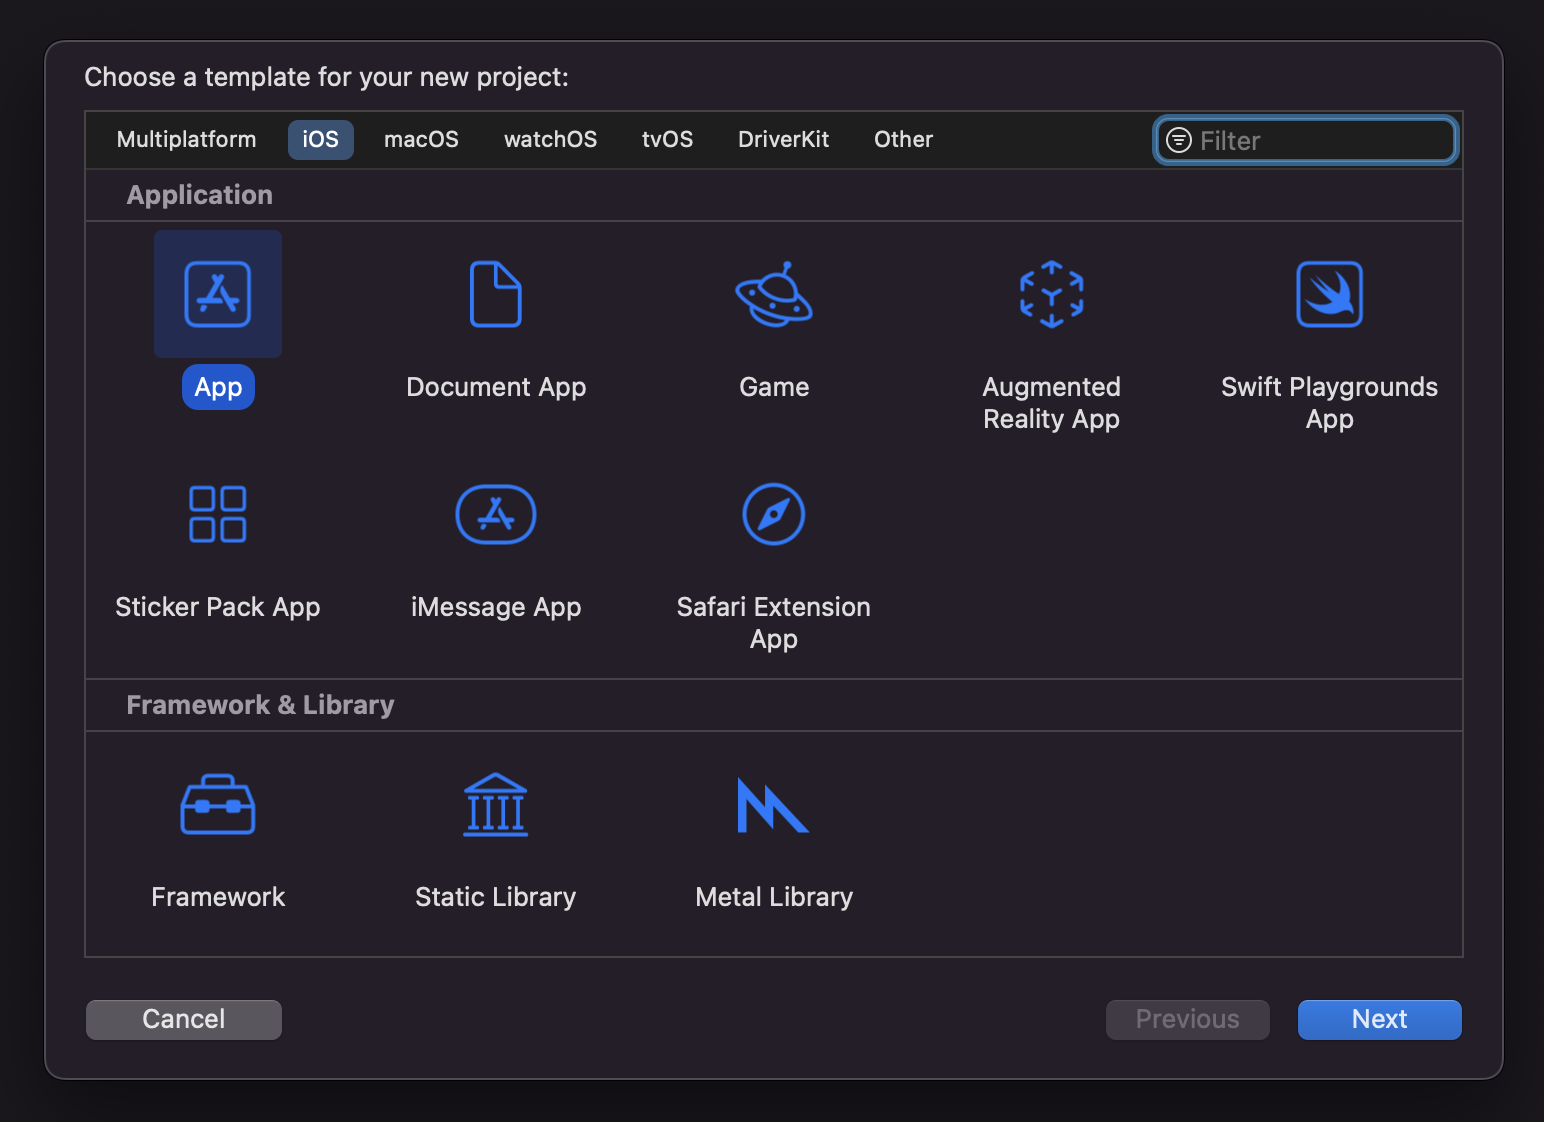Select the Augmented Reality App icon

(x=1051, y=294)
